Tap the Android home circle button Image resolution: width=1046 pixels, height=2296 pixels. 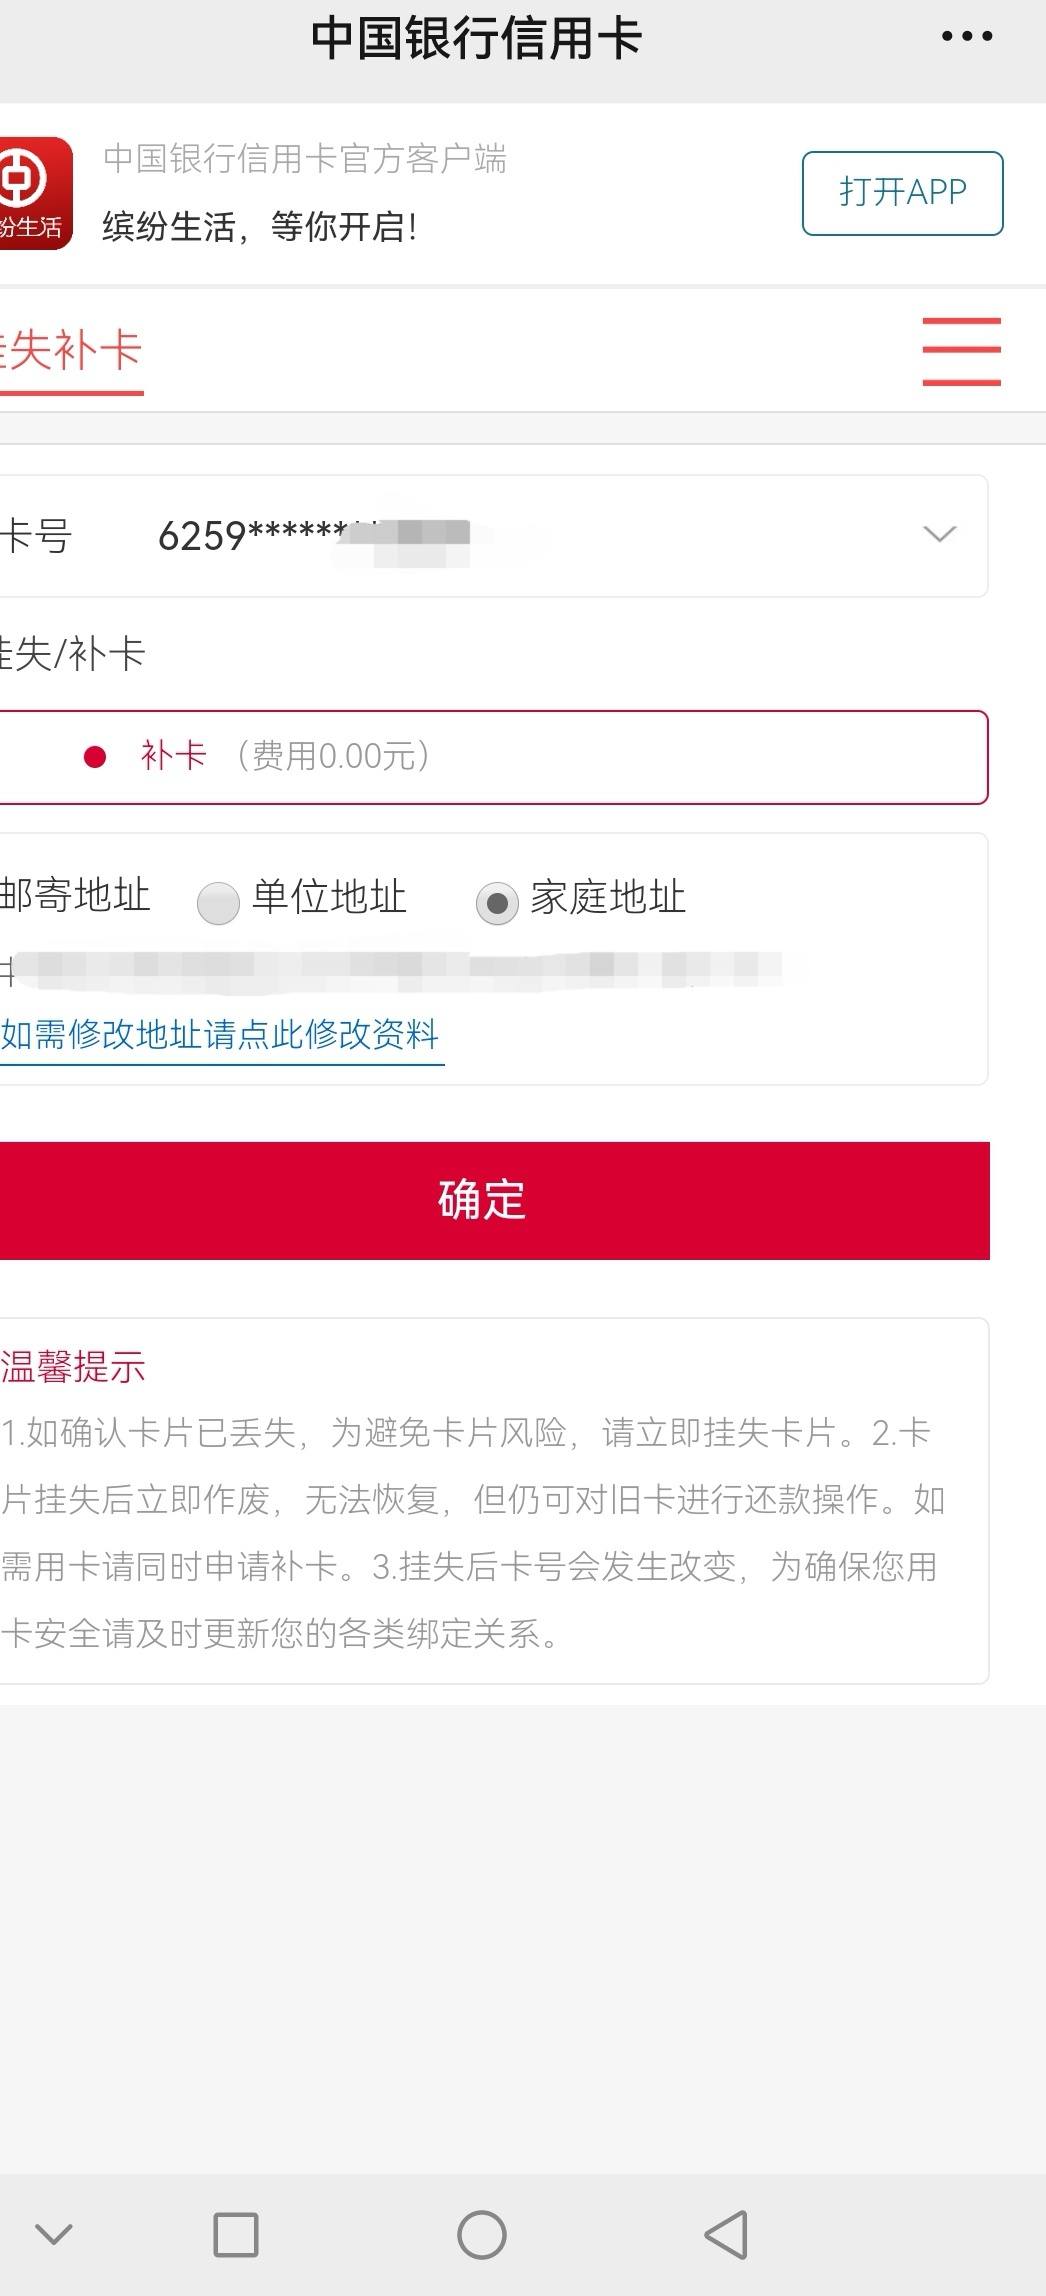point(481,2234)
